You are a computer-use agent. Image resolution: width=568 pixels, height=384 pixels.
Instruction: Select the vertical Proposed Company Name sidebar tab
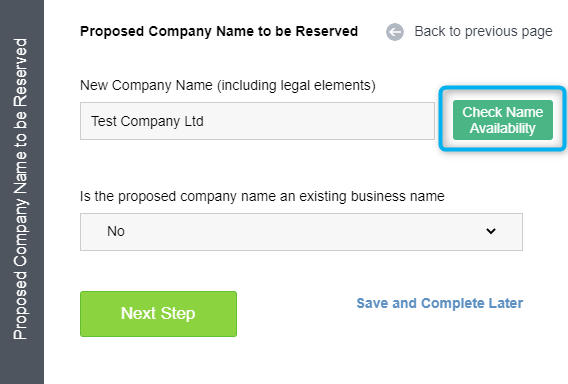20,189
